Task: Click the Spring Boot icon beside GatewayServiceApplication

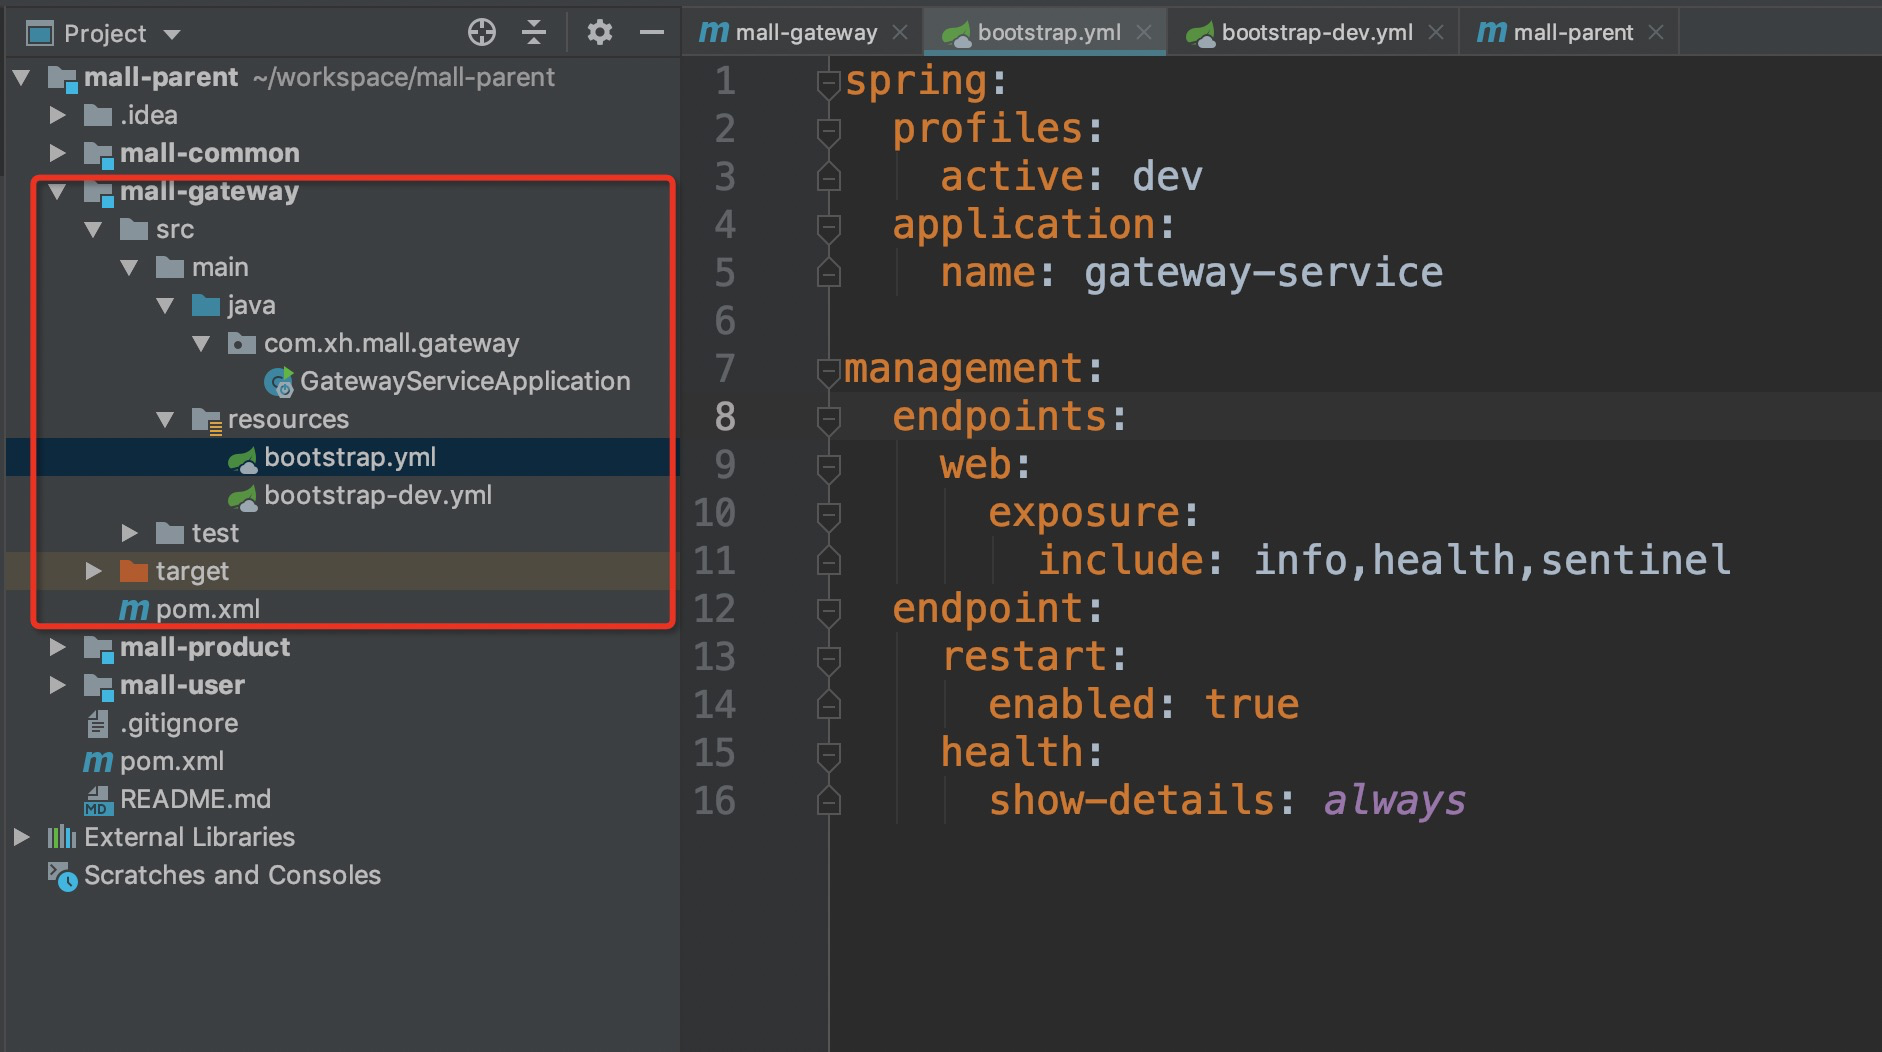Action: 277,381
